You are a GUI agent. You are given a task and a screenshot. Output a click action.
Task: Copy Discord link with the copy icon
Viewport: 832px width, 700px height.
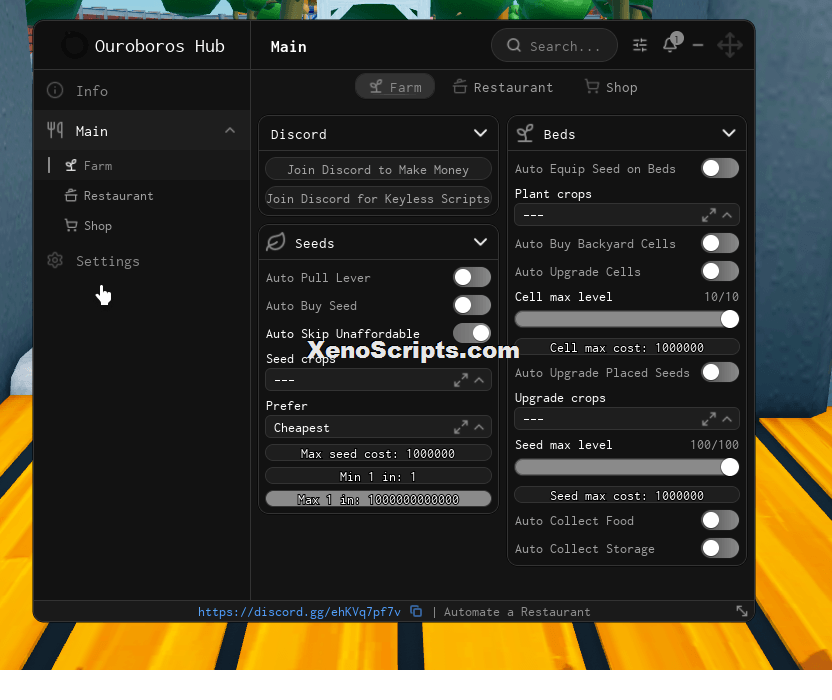(417, 611)
